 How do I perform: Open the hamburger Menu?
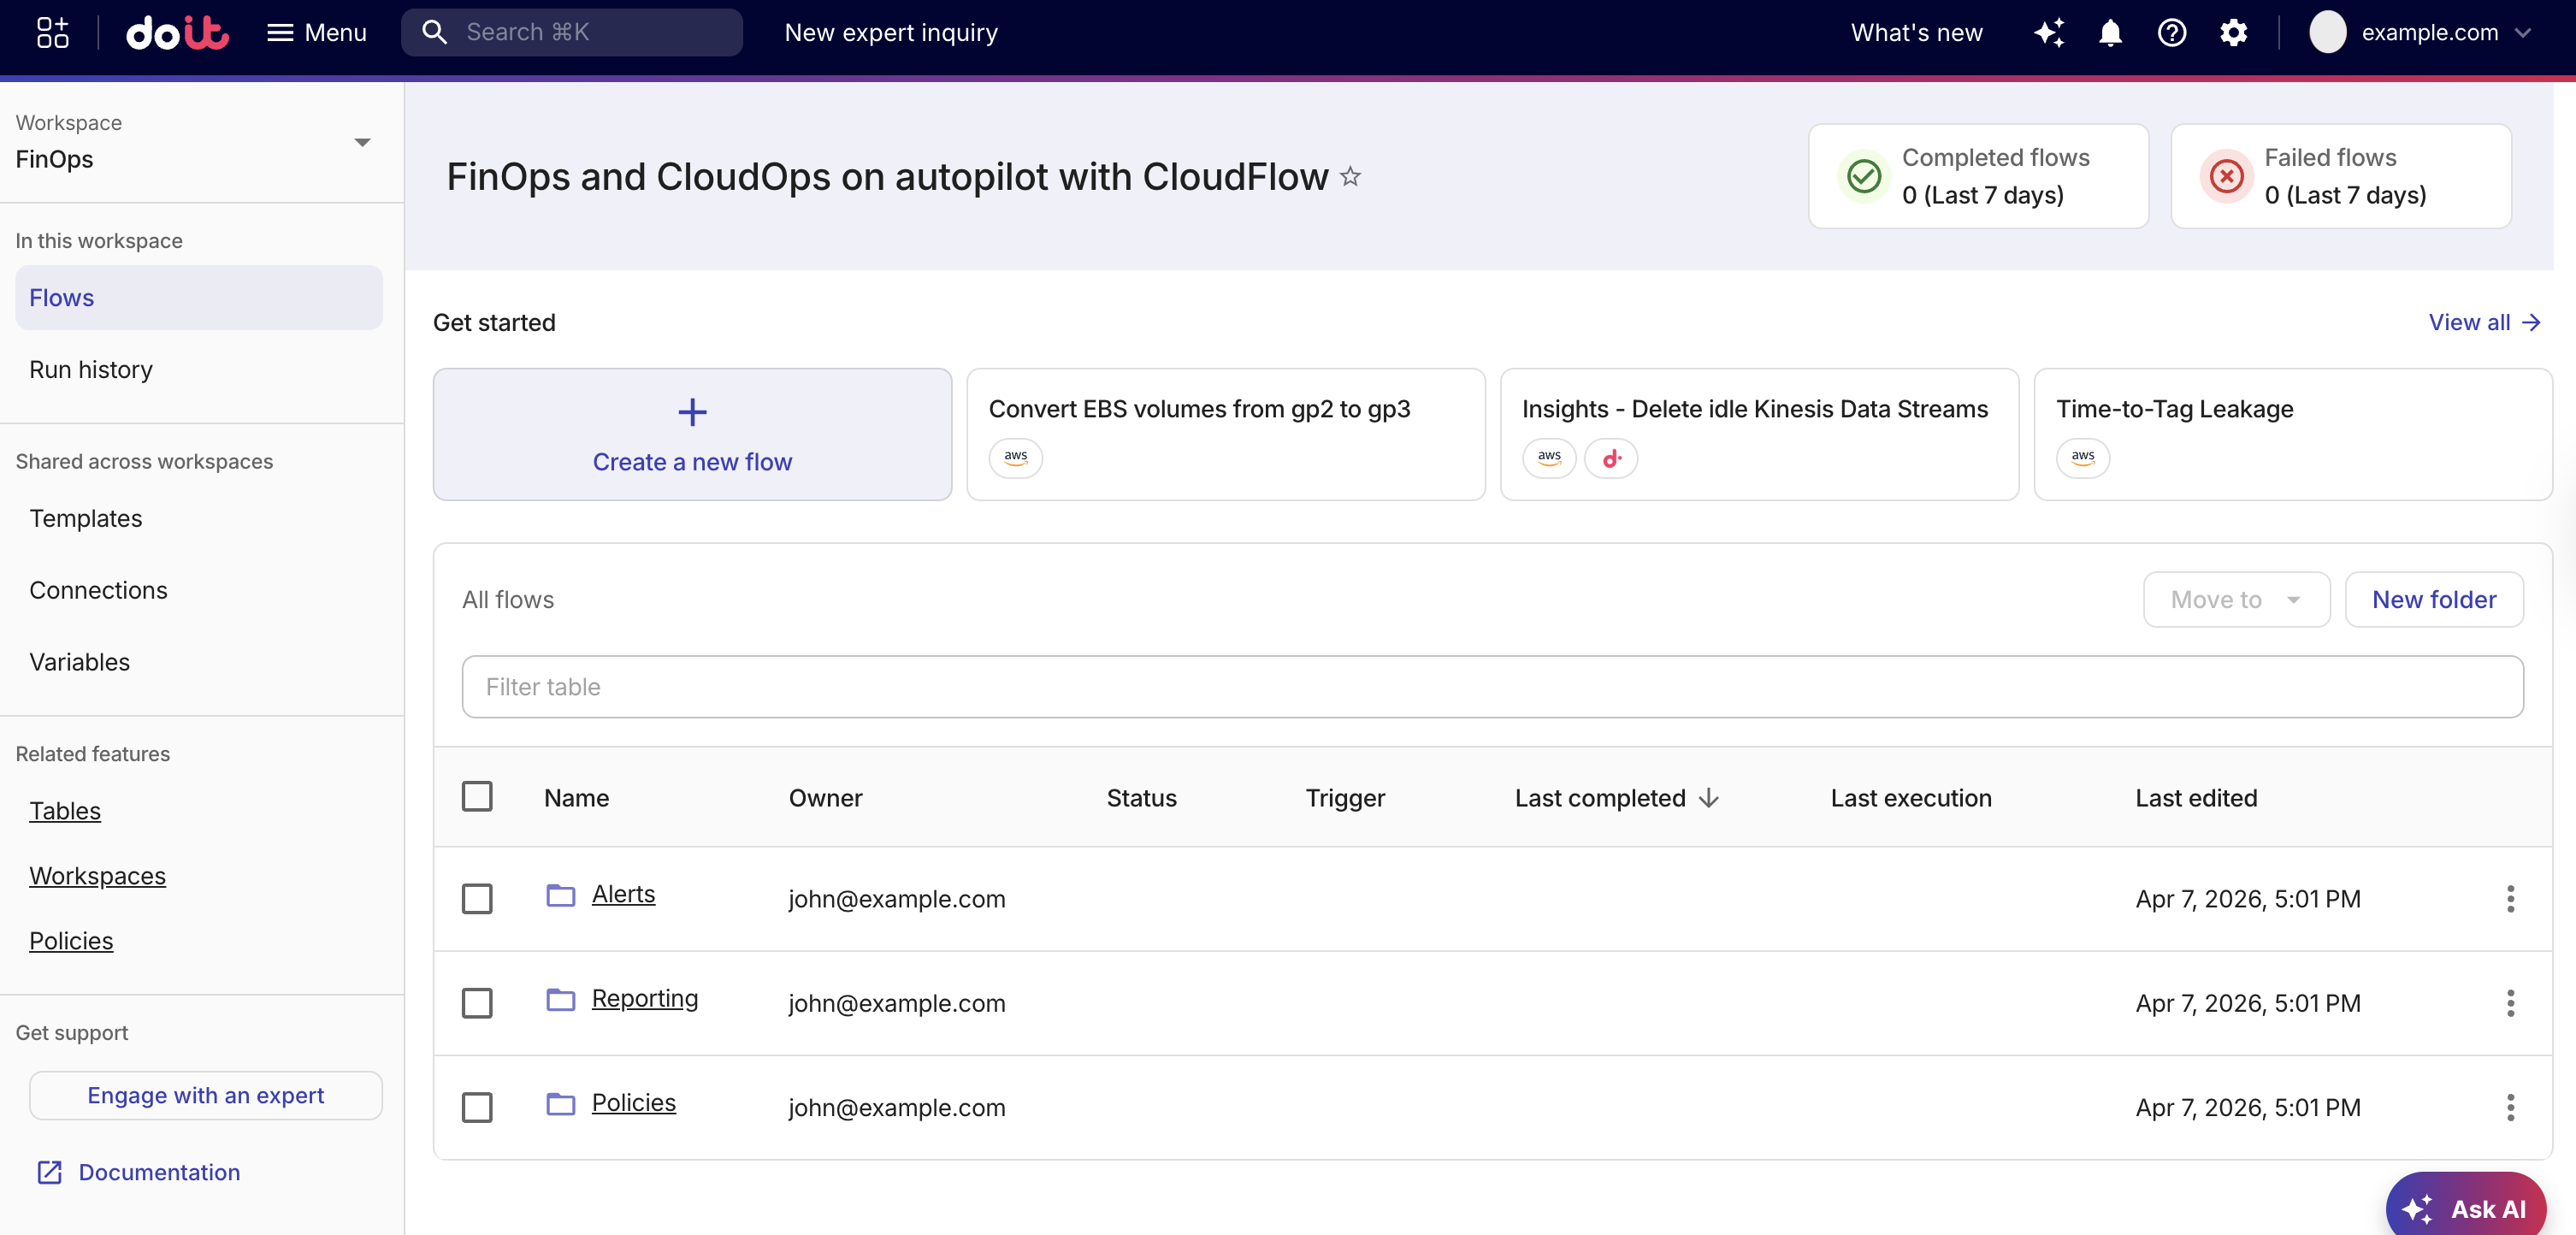point(317,32)
